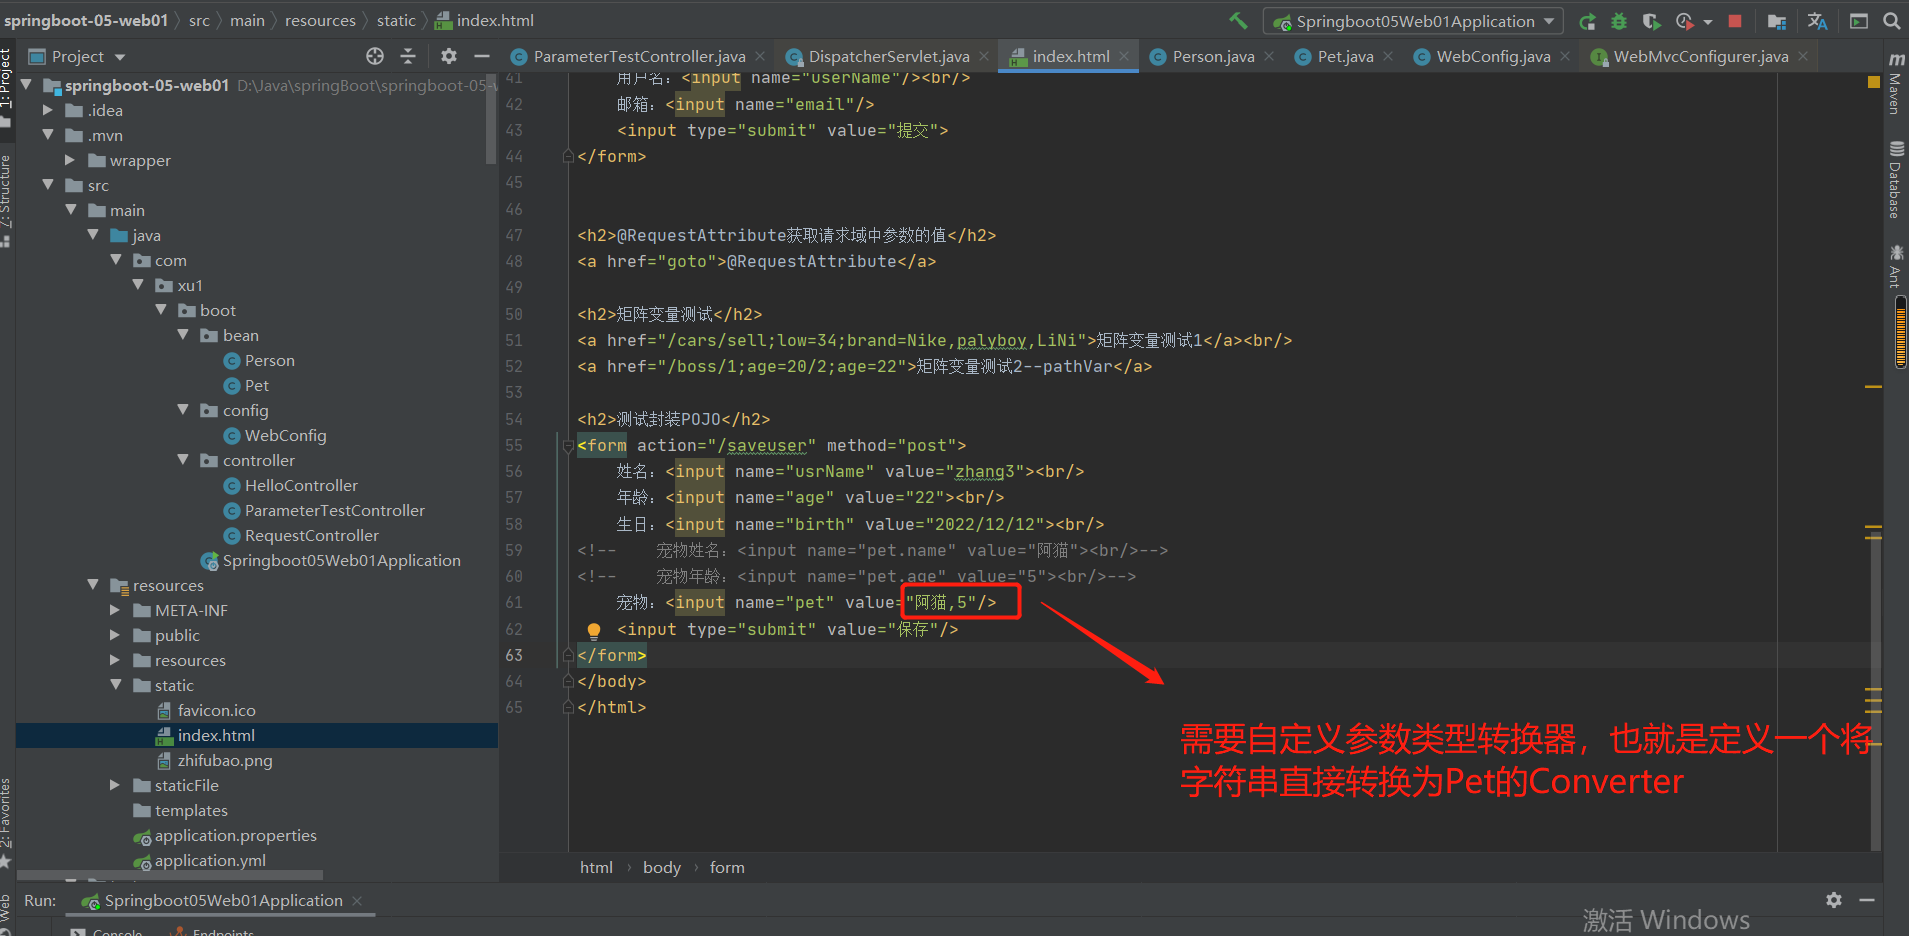1909x936 pixels.
Task: Select templates folder in tree
Action: coord(190,810)
